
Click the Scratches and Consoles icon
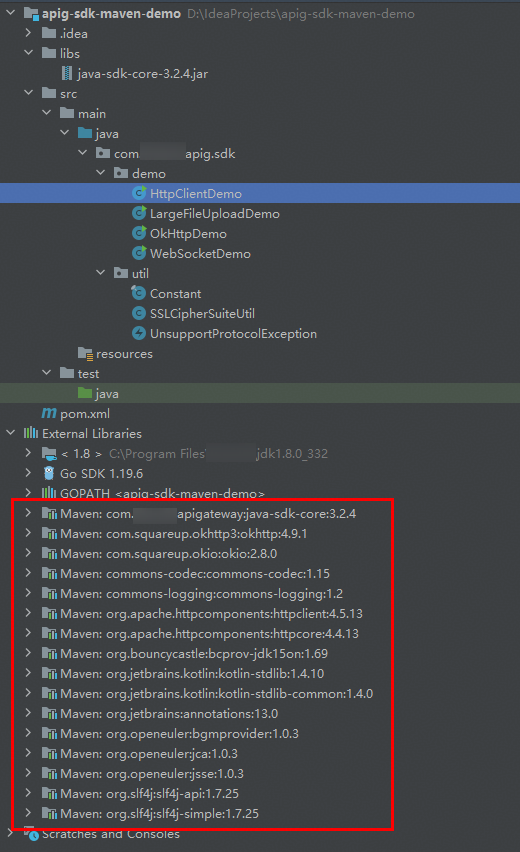[x=30, y=834]
